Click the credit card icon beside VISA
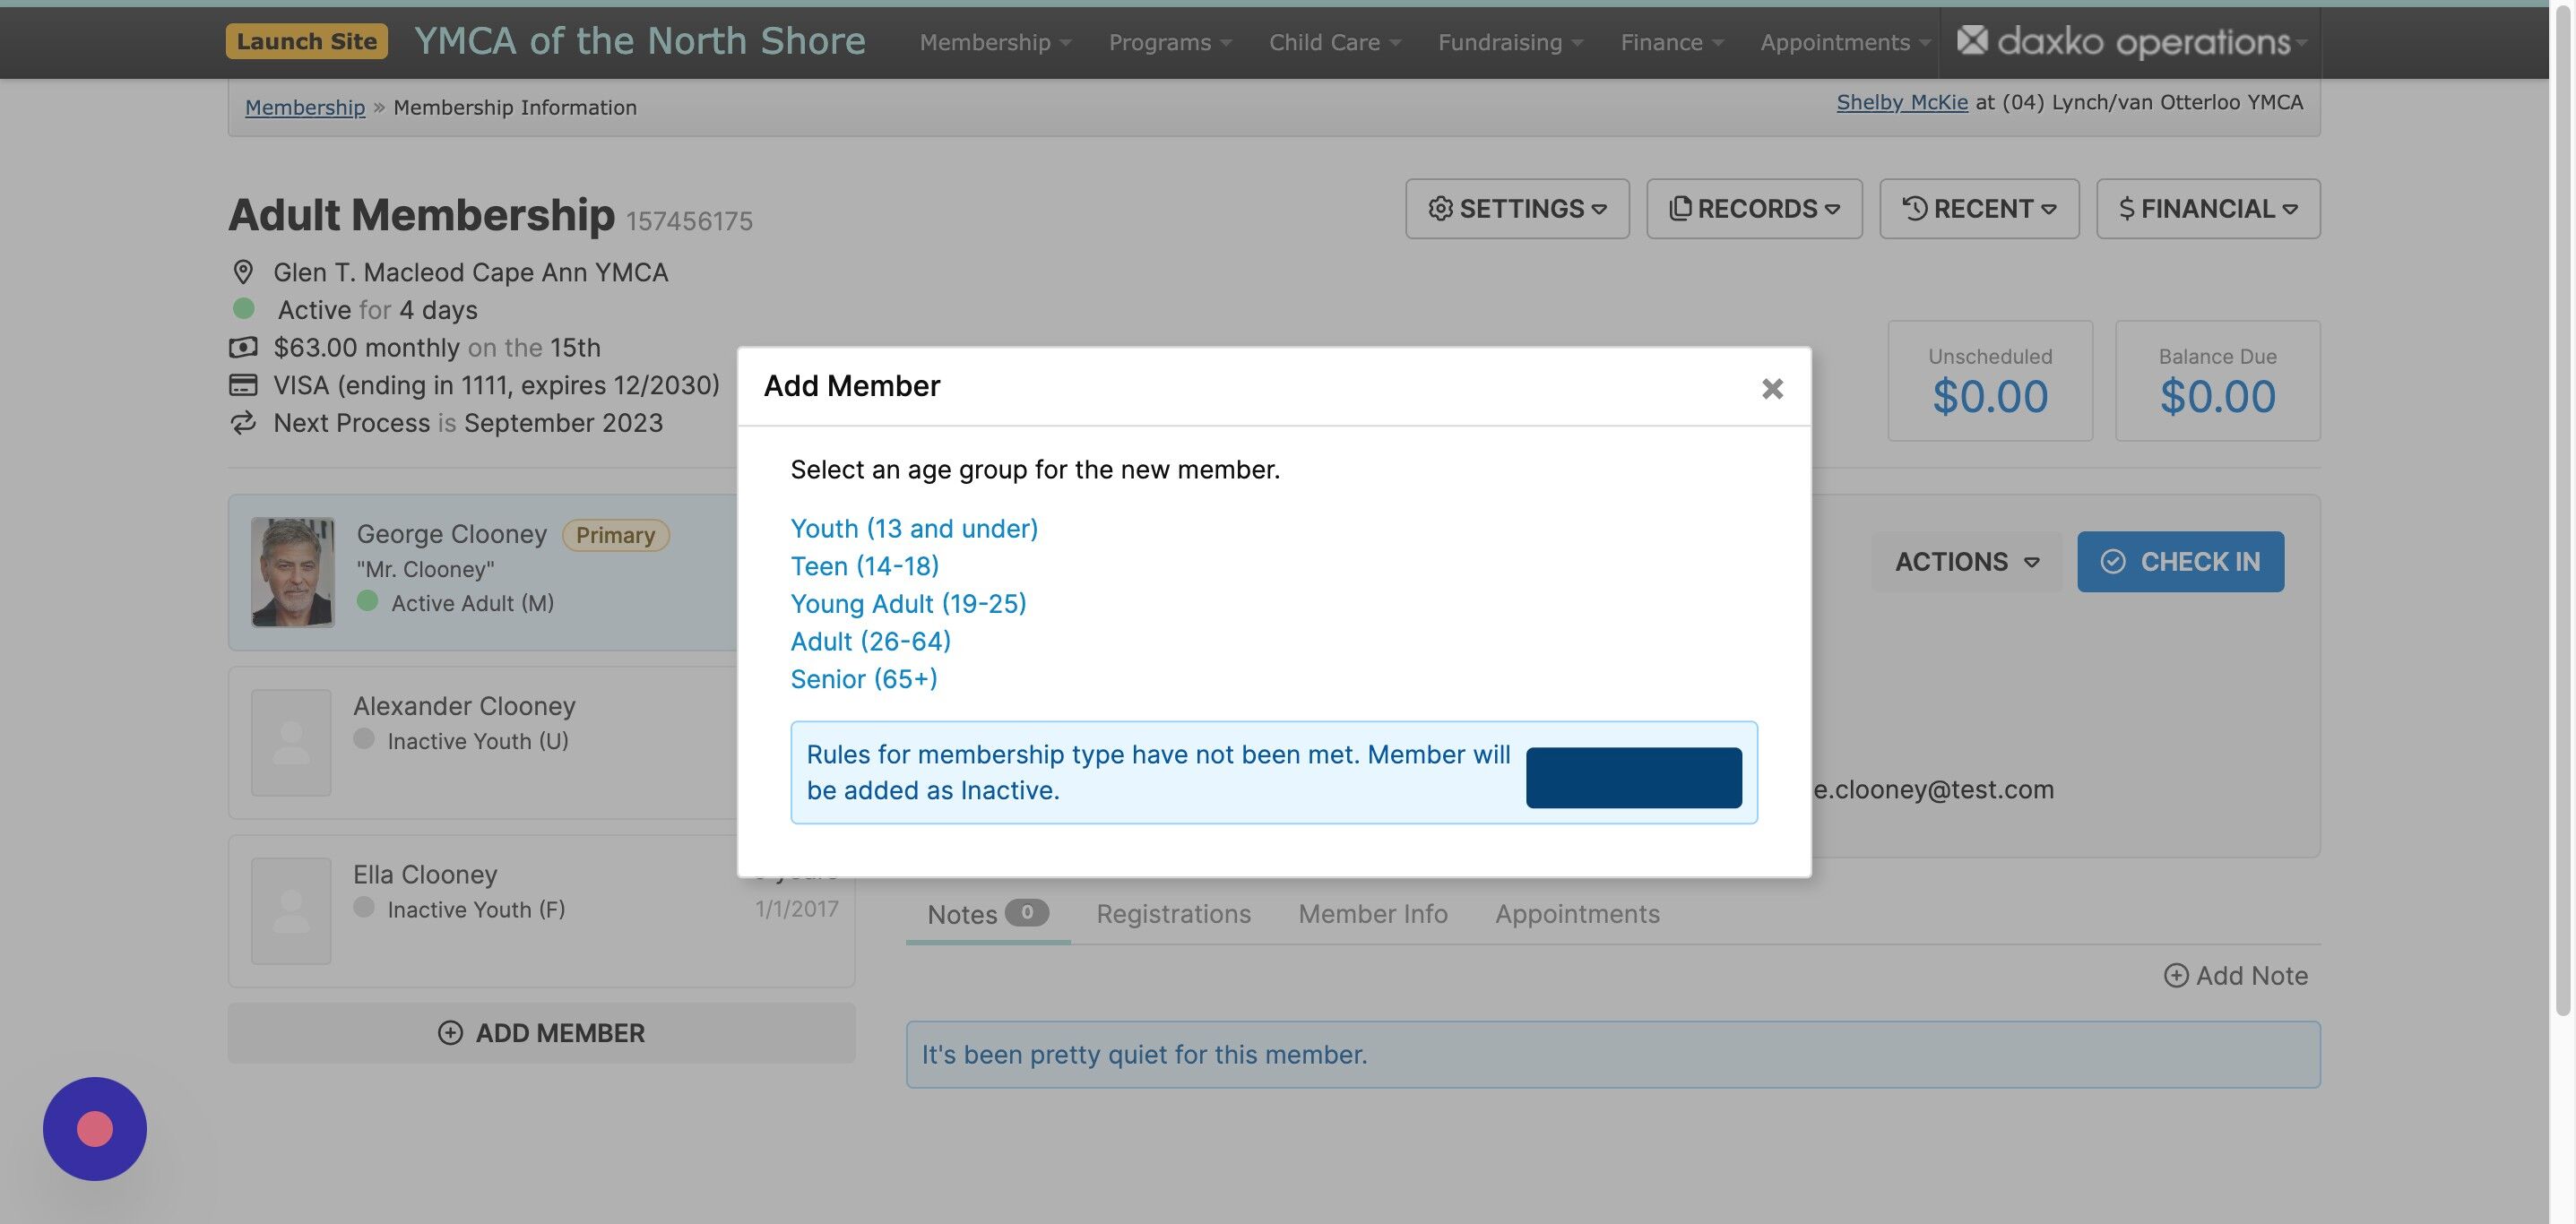Viewport: 2576px width, 1224px height. pyautogui.click(x=243, y=385)
